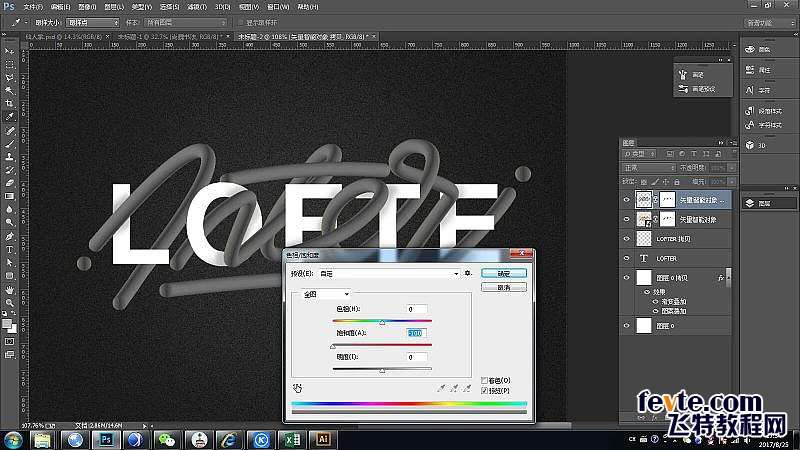Select the Zoom tool in toolbar
800x450 pixels.
(x=10, y=304)
